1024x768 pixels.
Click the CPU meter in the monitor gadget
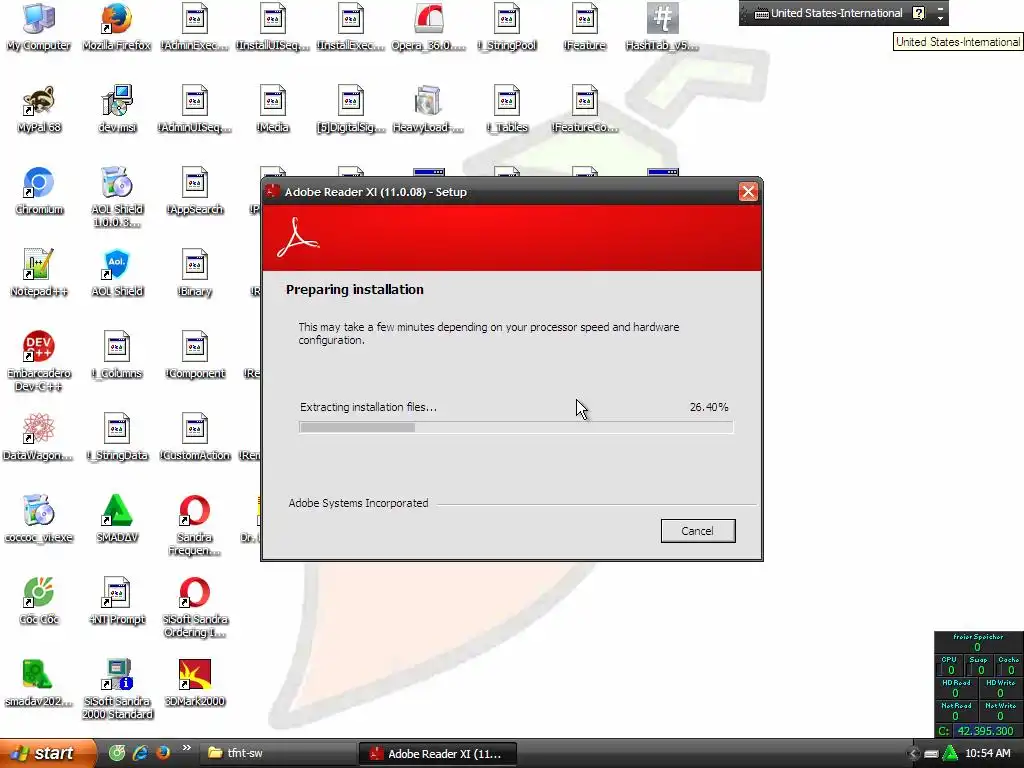[x=951, y=665]
